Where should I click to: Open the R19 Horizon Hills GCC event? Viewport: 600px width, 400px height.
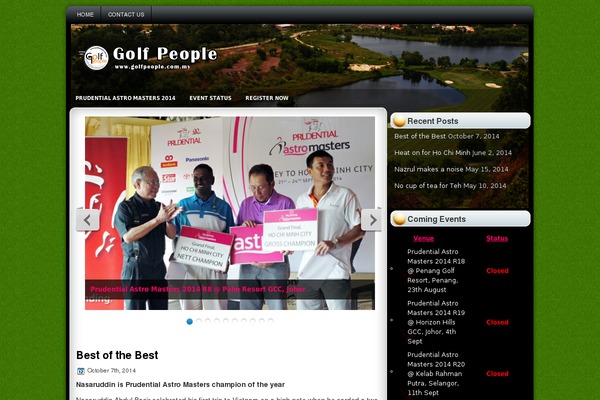pos(436,322)
